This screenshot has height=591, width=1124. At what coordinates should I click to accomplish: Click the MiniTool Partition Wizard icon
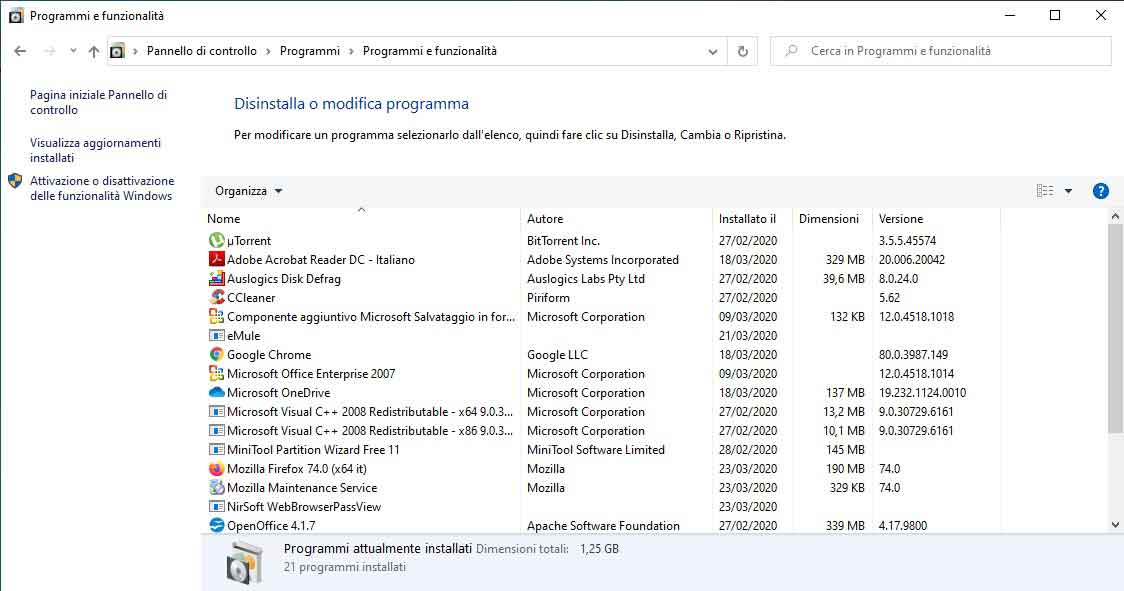coord(216,449)
